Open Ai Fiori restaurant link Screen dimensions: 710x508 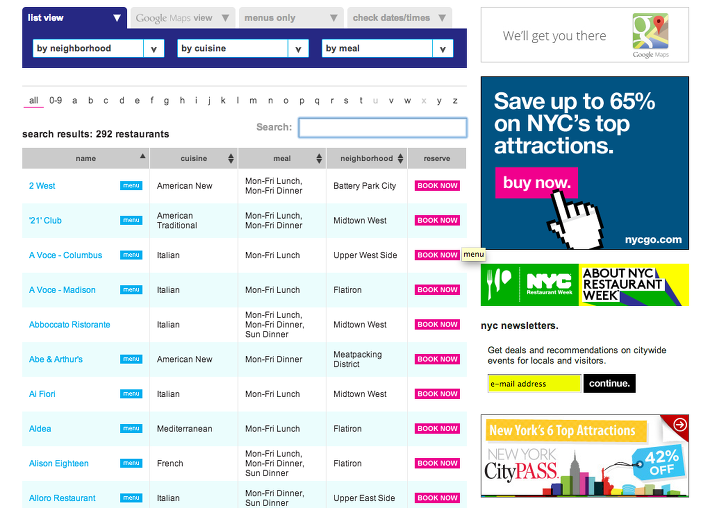tap(42, 394)
